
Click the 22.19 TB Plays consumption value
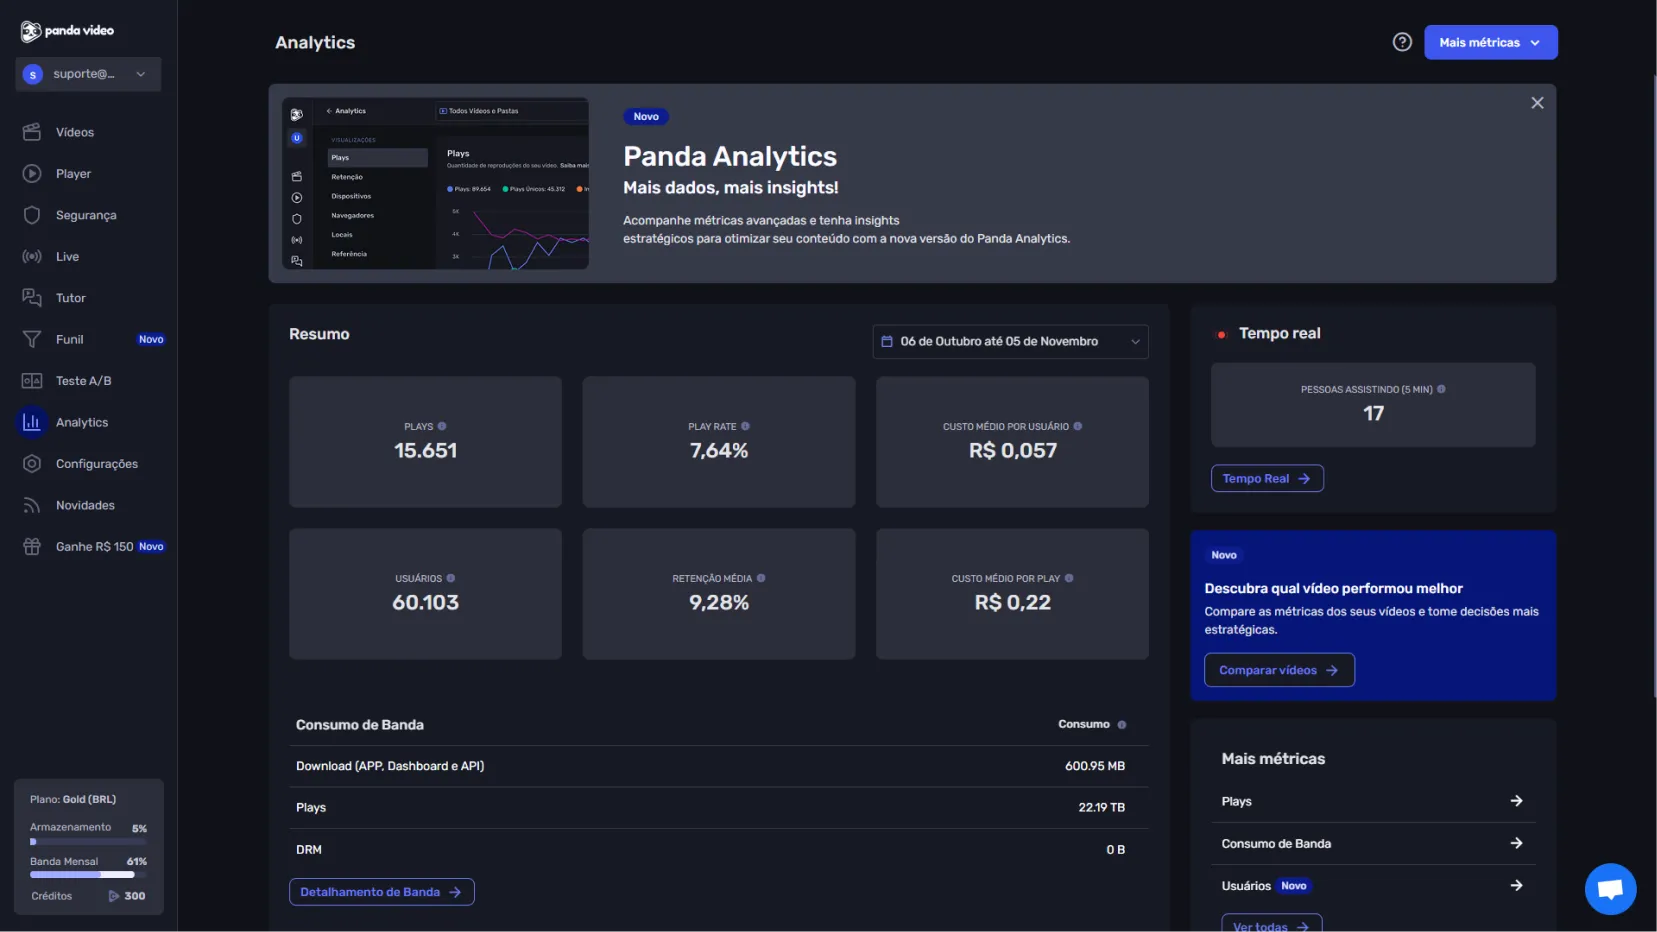pyautogui.click(x=1101, y=808)
